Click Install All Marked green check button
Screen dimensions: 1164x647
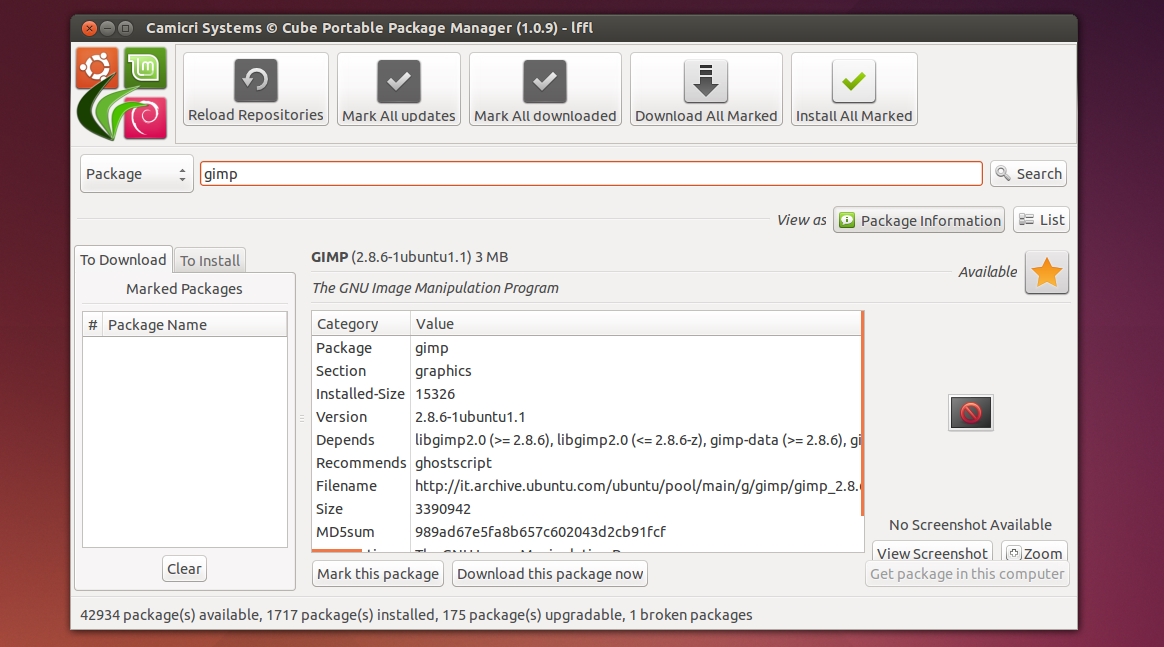[x=854, y=89]
